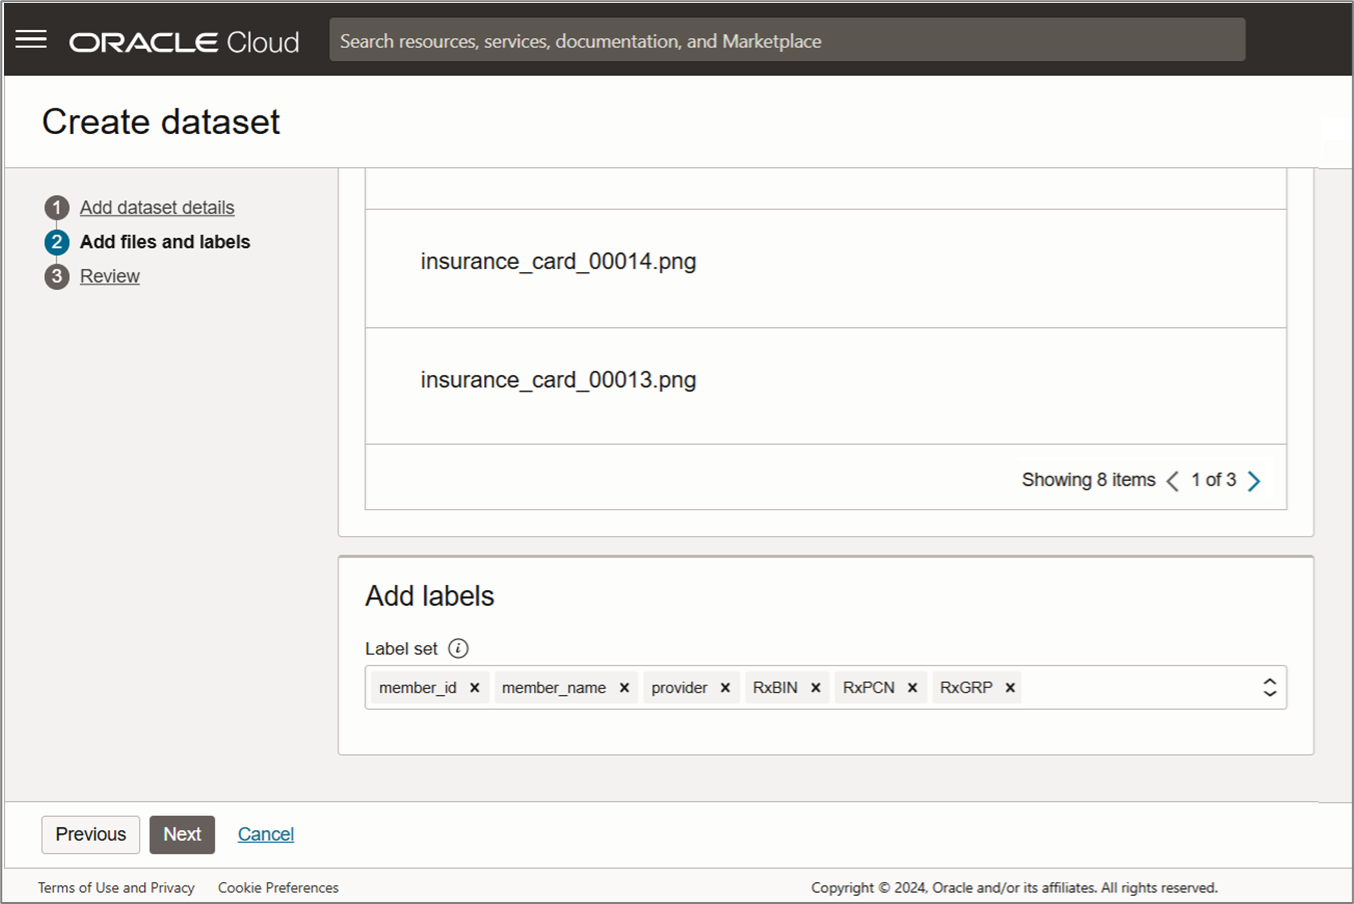The image size is (1354, 904).
Task: Cancel the dataset creation
Action: coord(265,834)
